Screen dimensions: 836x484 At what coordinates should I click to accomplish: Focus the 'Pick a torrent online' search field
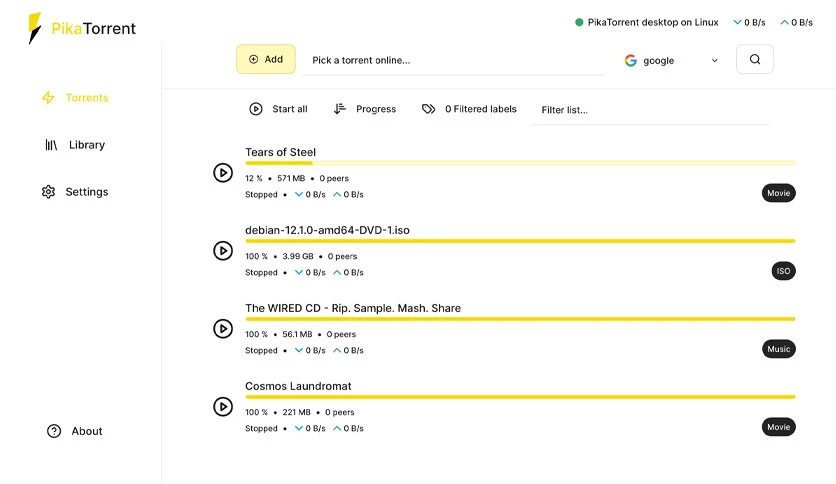point(453,60)
